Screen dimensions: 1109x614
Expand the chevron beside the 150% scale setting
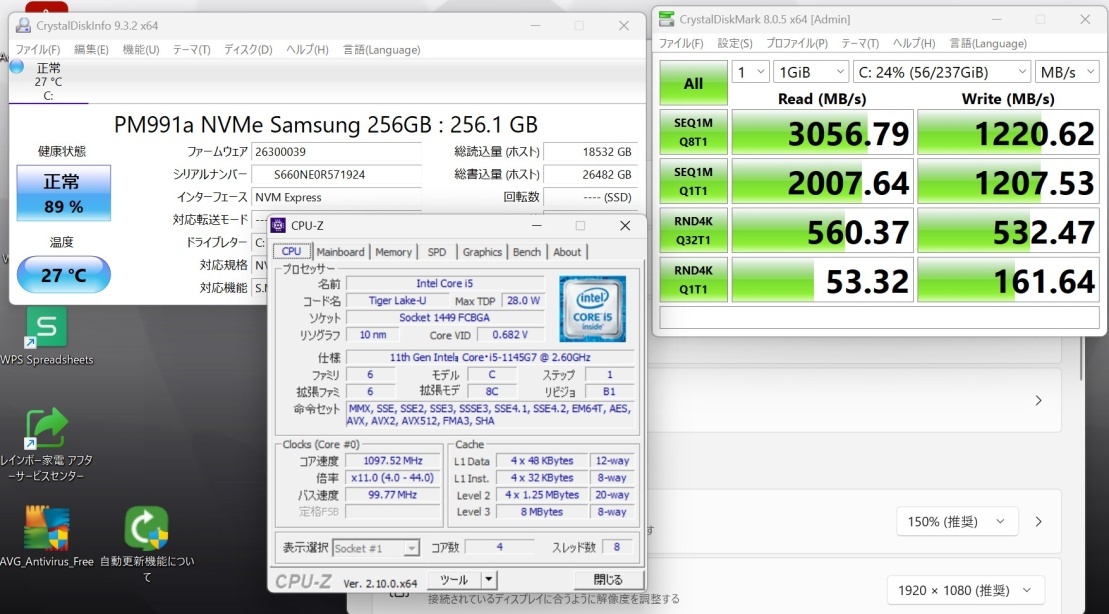1038,521
